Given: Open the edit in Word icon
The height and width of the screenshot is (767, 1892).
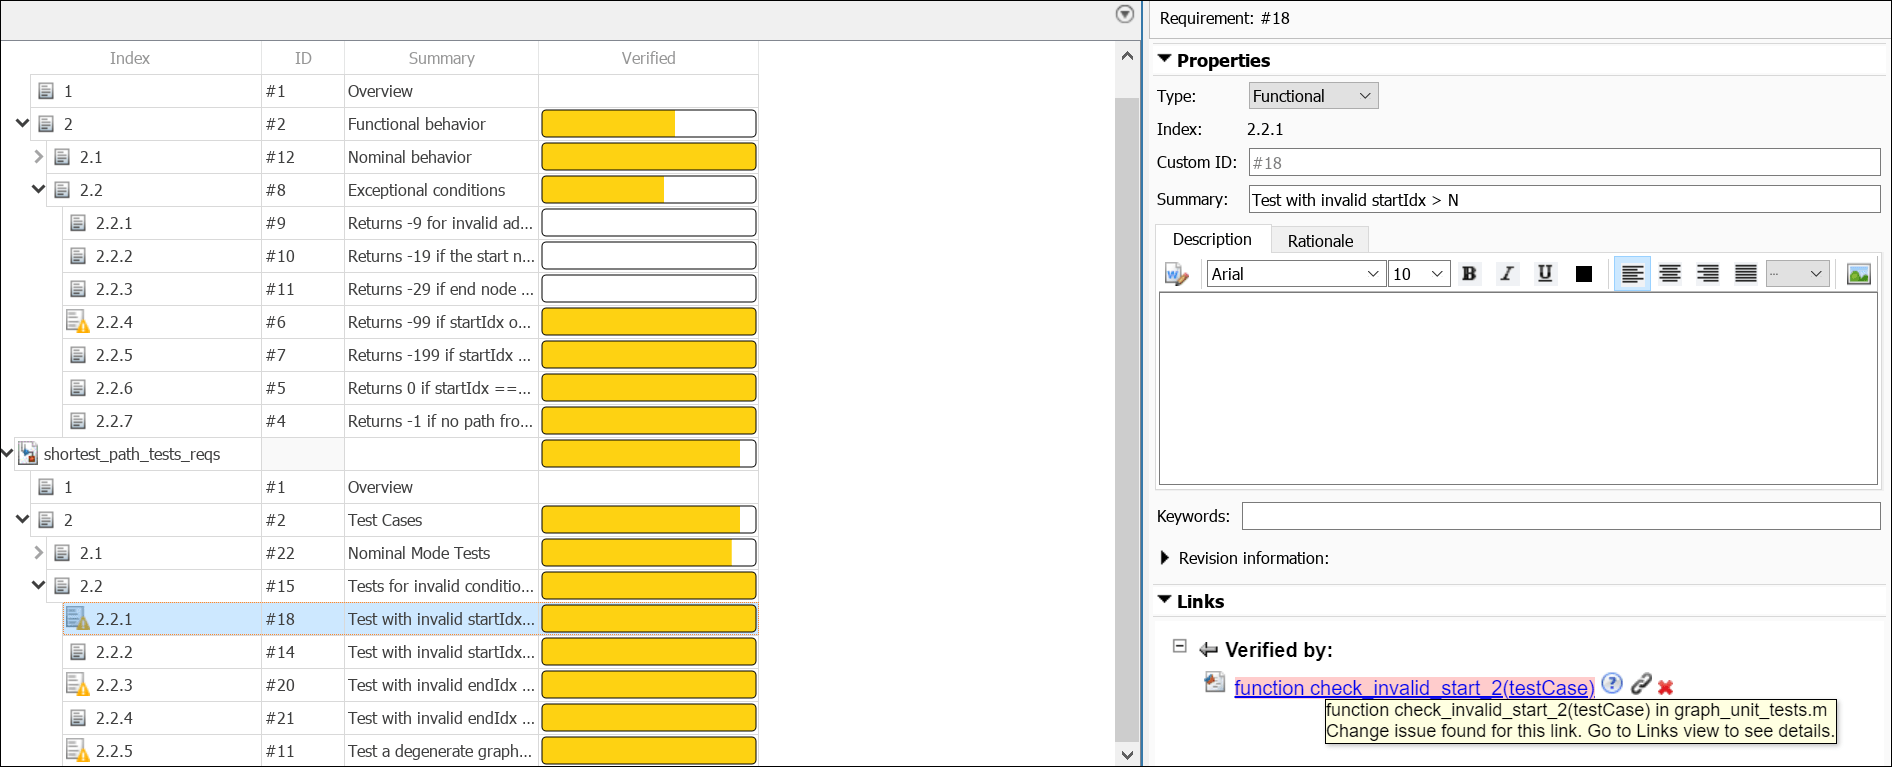Looking at the screenshot, I should click(x=1176, y=274).
